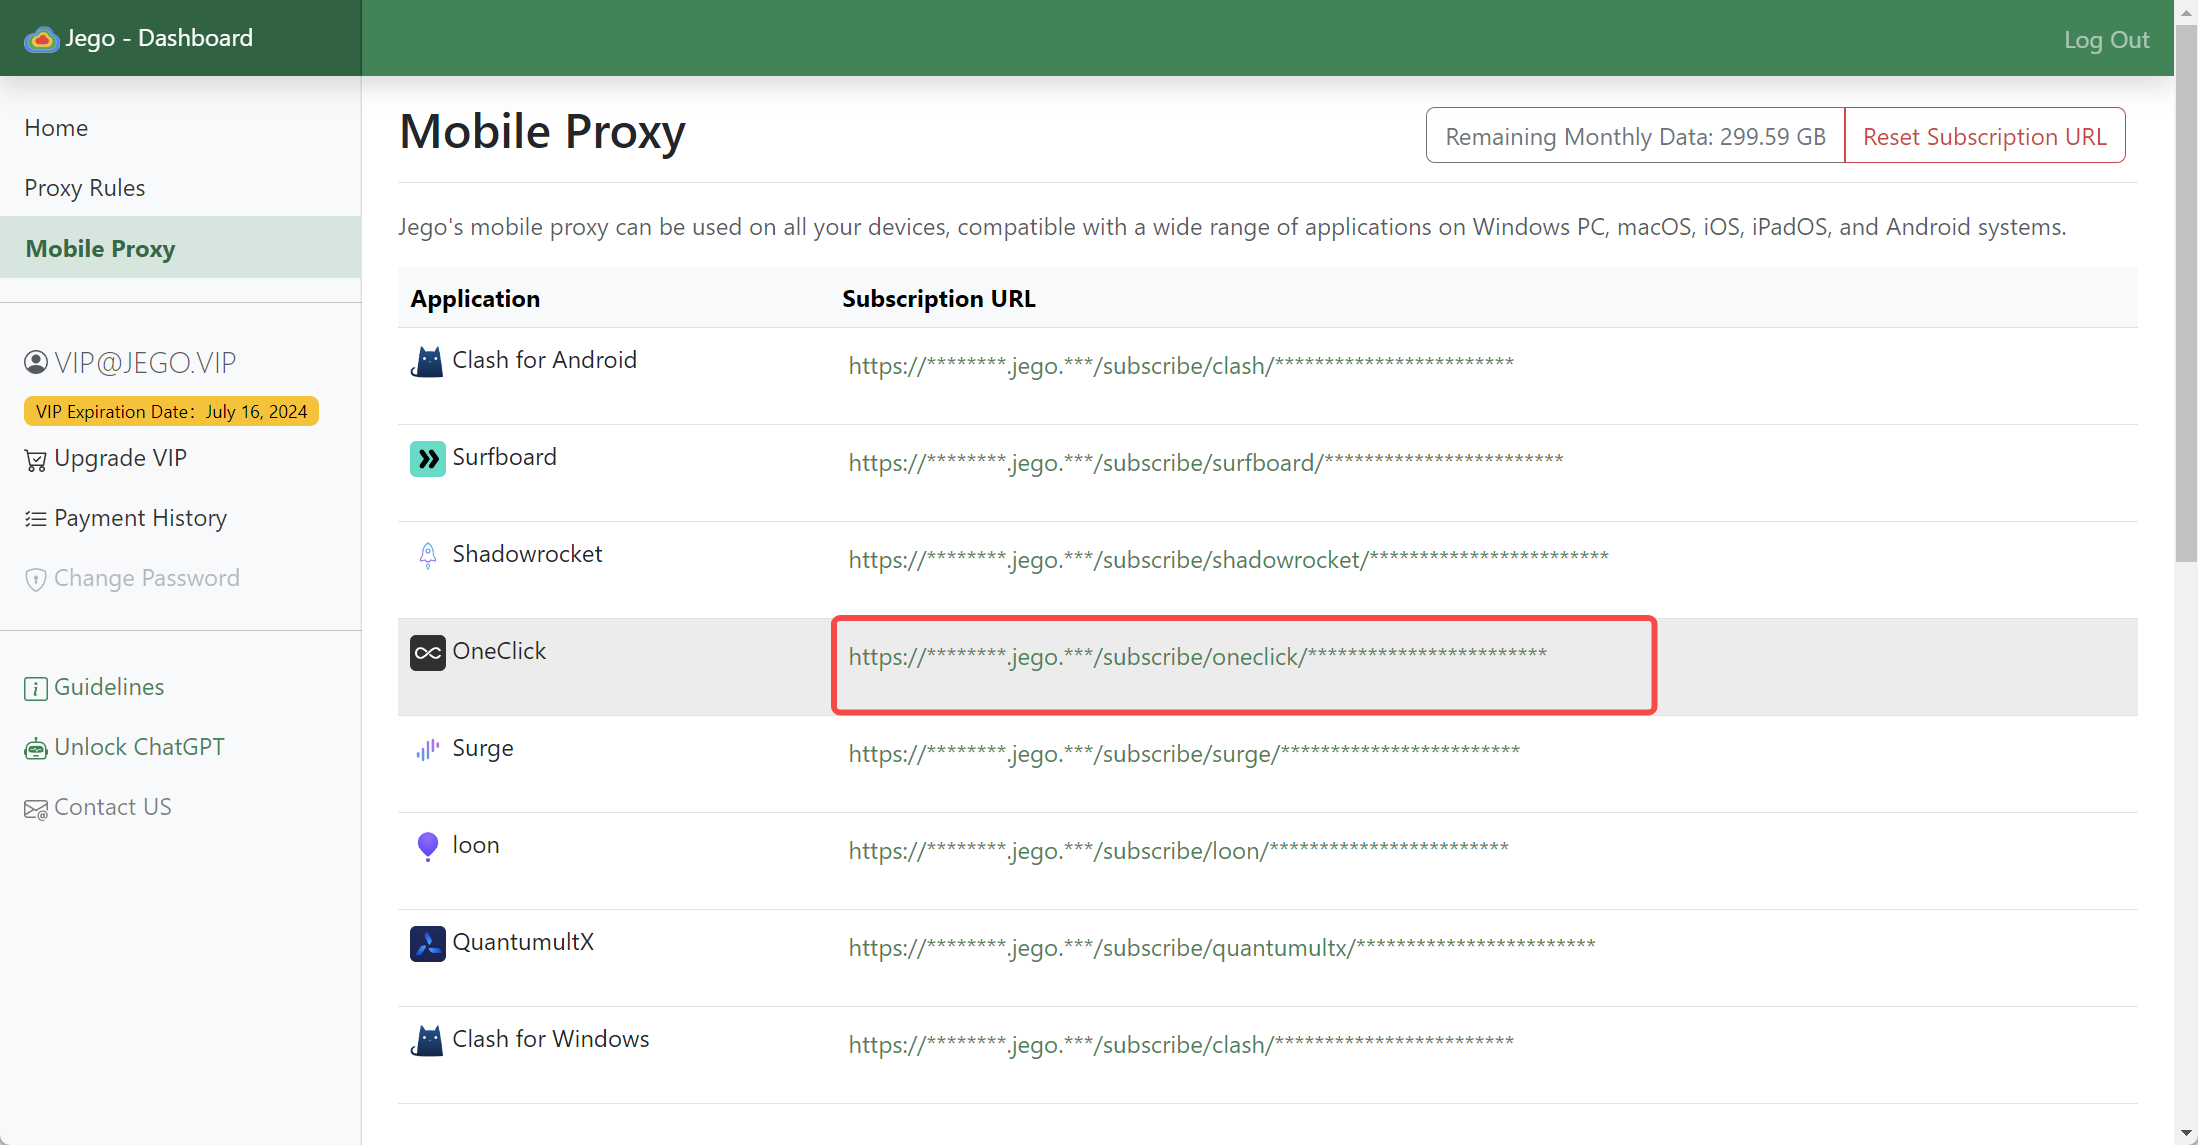Click the Clash for Android cat icon

coord(427,361)
